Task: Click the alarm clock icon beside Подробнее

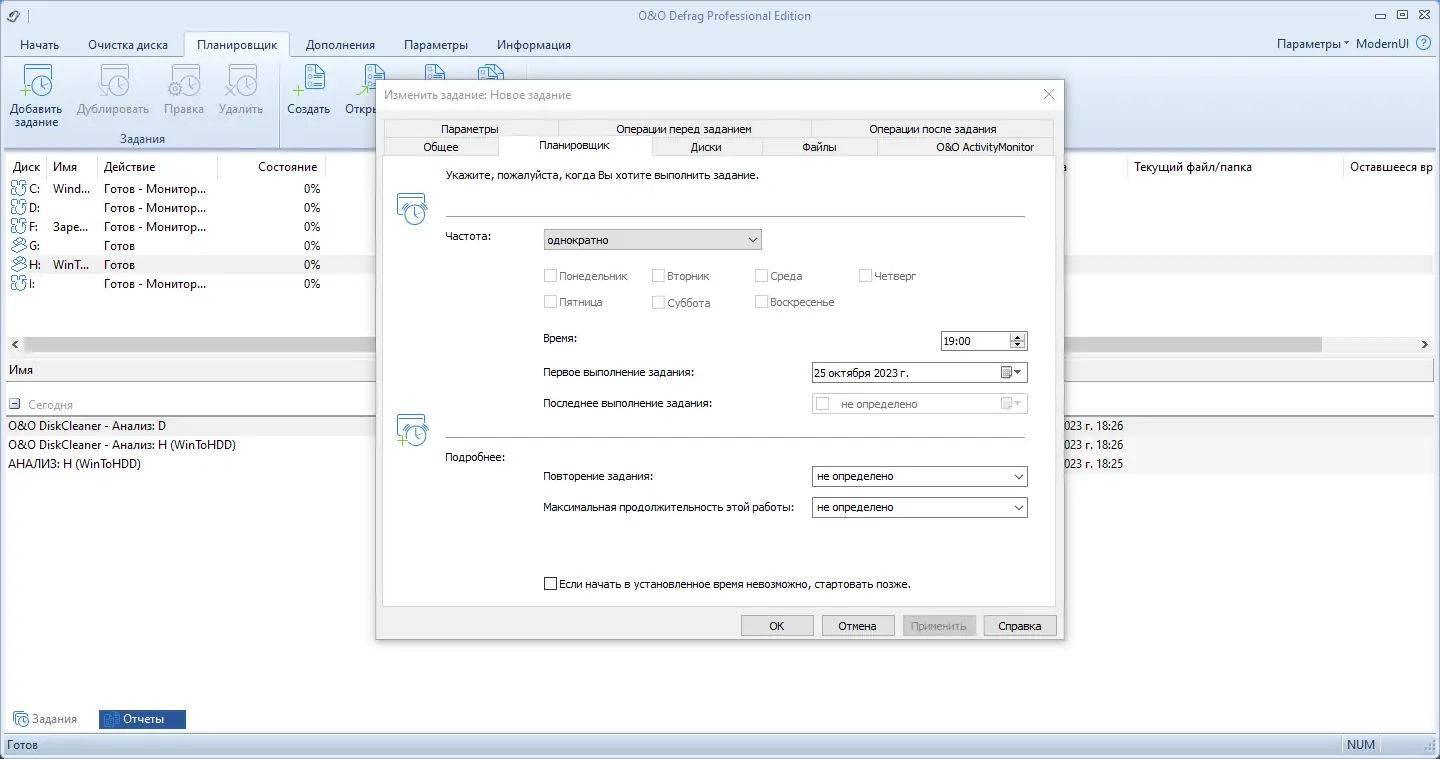Action: click(412, 429)
